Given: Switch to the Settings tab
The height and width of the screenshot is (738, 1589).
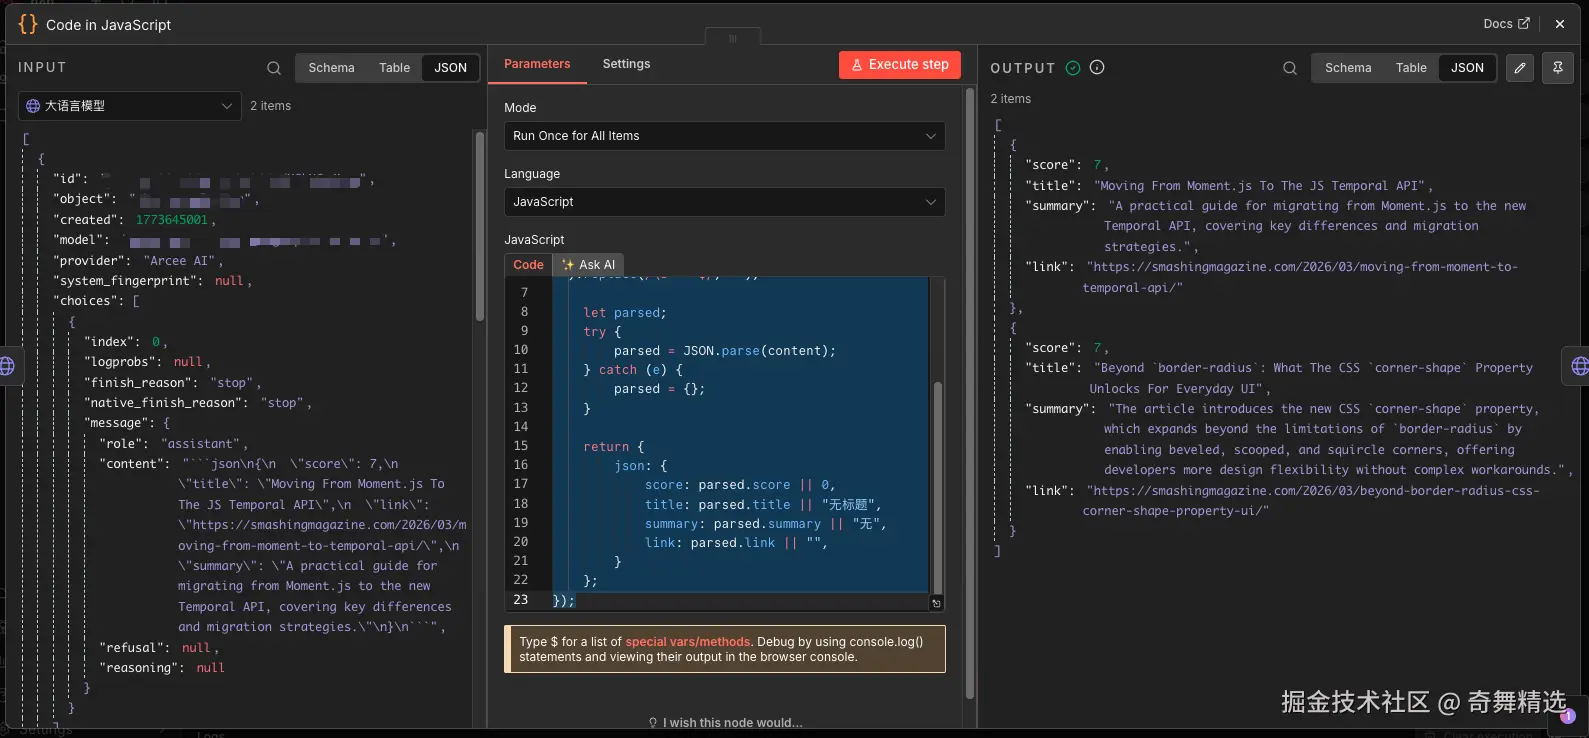Looking at the screenshot, I should (626, 64).
